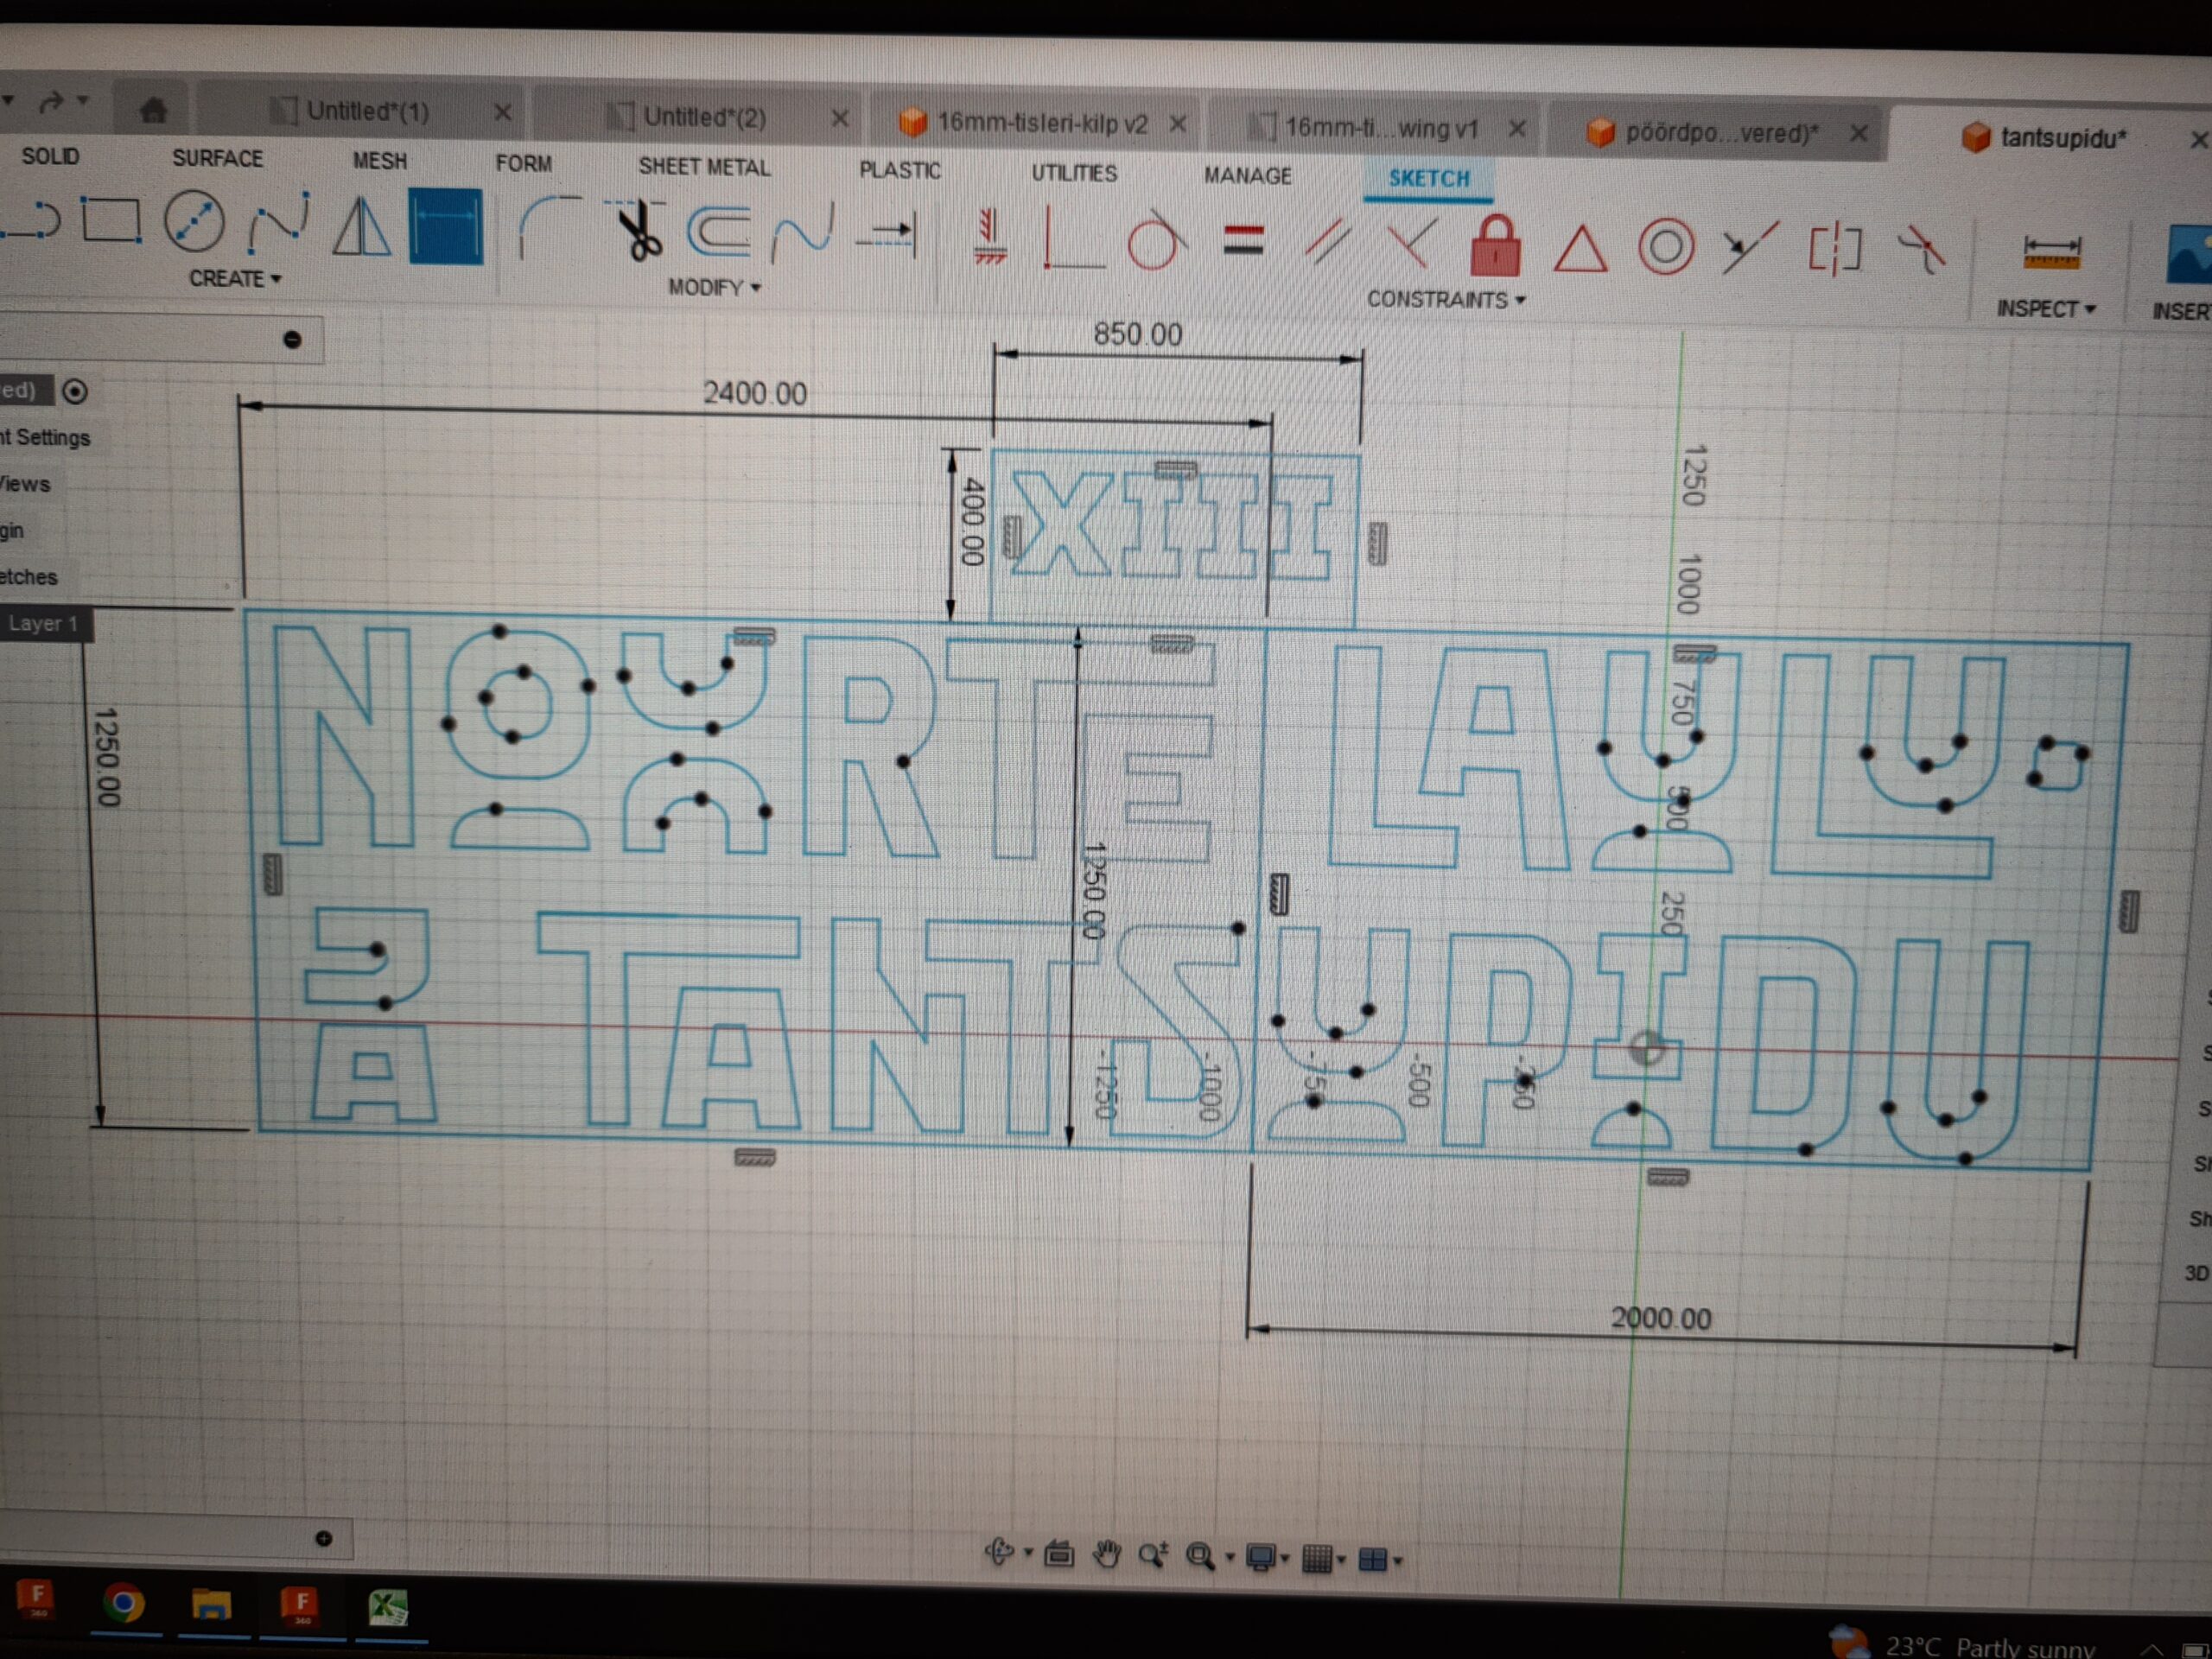Switch to the SHEET METAL tab
The height and width of the screenshot is (1659, 2212).
pos(704,167)
